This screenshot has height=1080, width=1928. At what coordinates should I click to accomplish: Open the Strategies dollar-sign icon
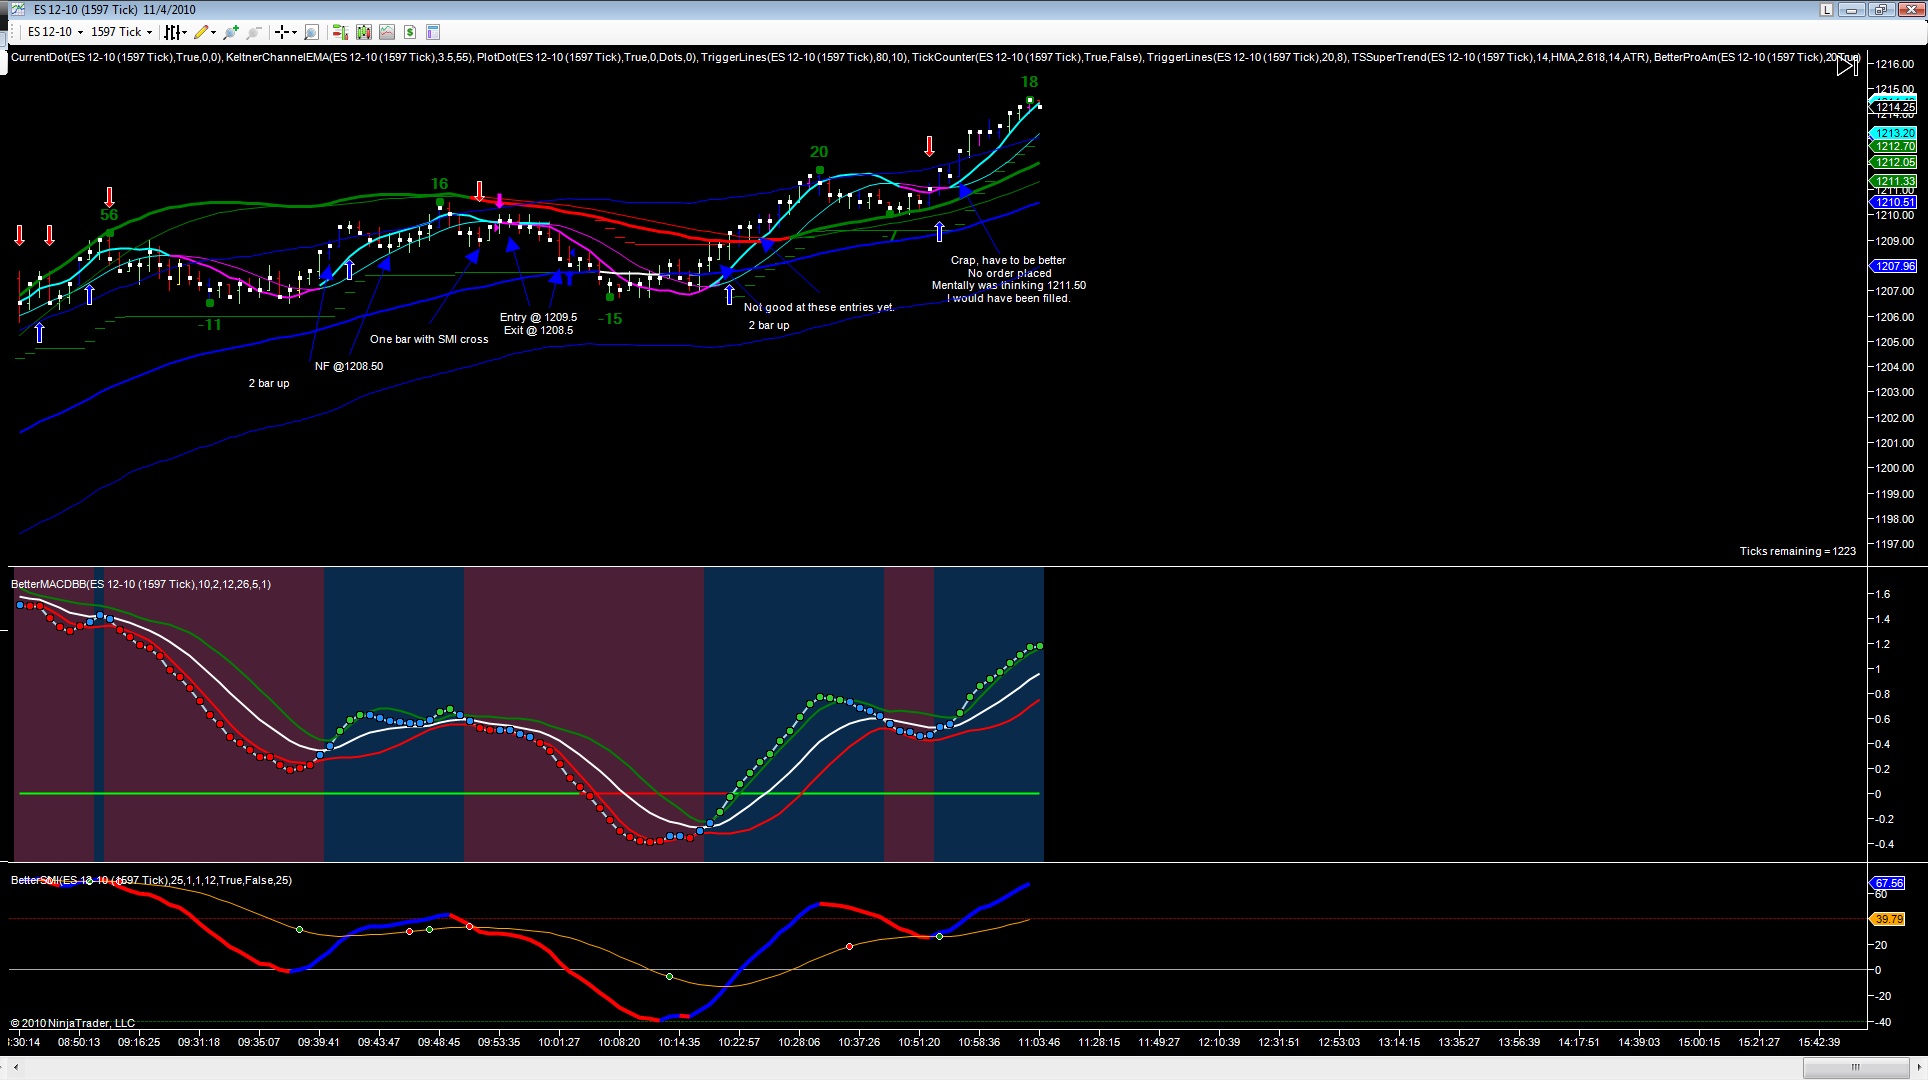(x=410, y=32)
